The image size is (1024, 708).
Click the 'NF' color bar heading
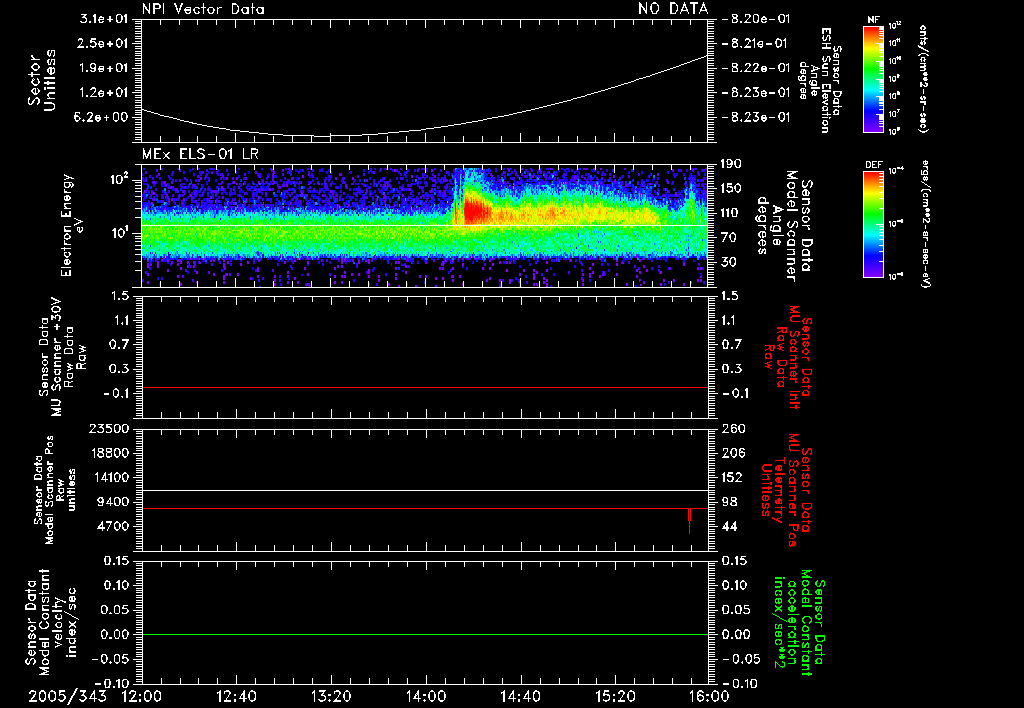tap(873, 20)
